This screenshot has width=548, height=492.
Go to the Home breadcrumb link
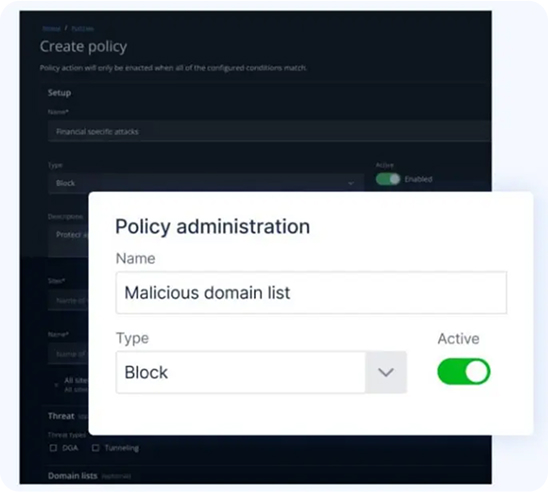click(x=51, y=29)
